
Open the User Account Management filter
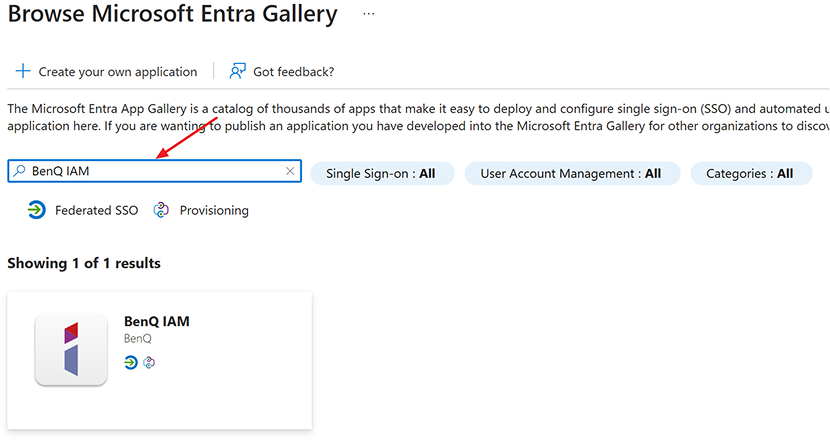click(571, 173)
